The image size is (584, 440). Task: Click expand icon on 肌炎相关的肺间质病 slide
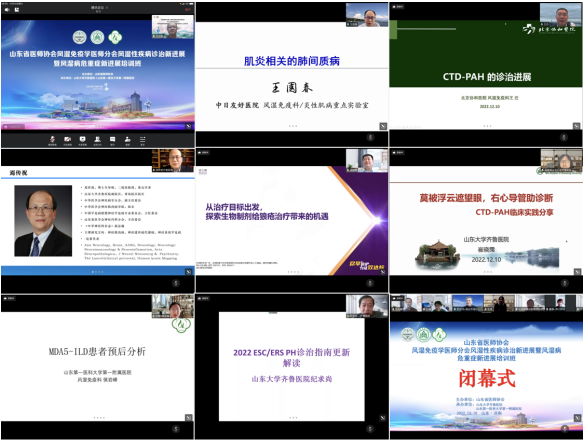(x=383, y=126)
